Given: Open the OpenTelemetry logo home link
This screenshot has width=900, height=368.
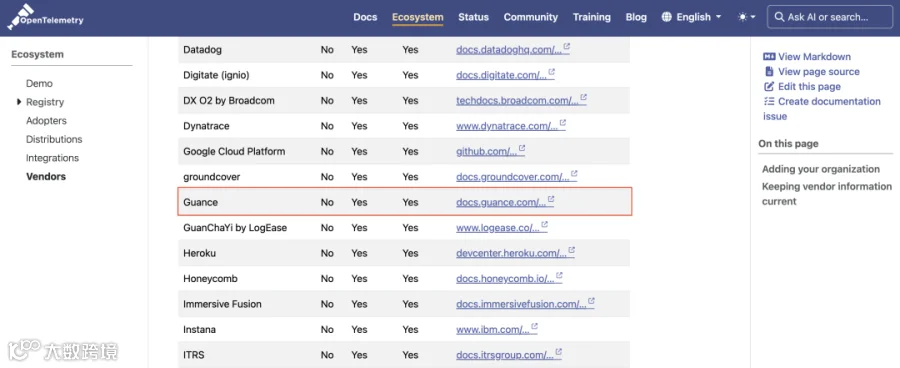Looking at the screenshot, I should click(x=45, y=17).
